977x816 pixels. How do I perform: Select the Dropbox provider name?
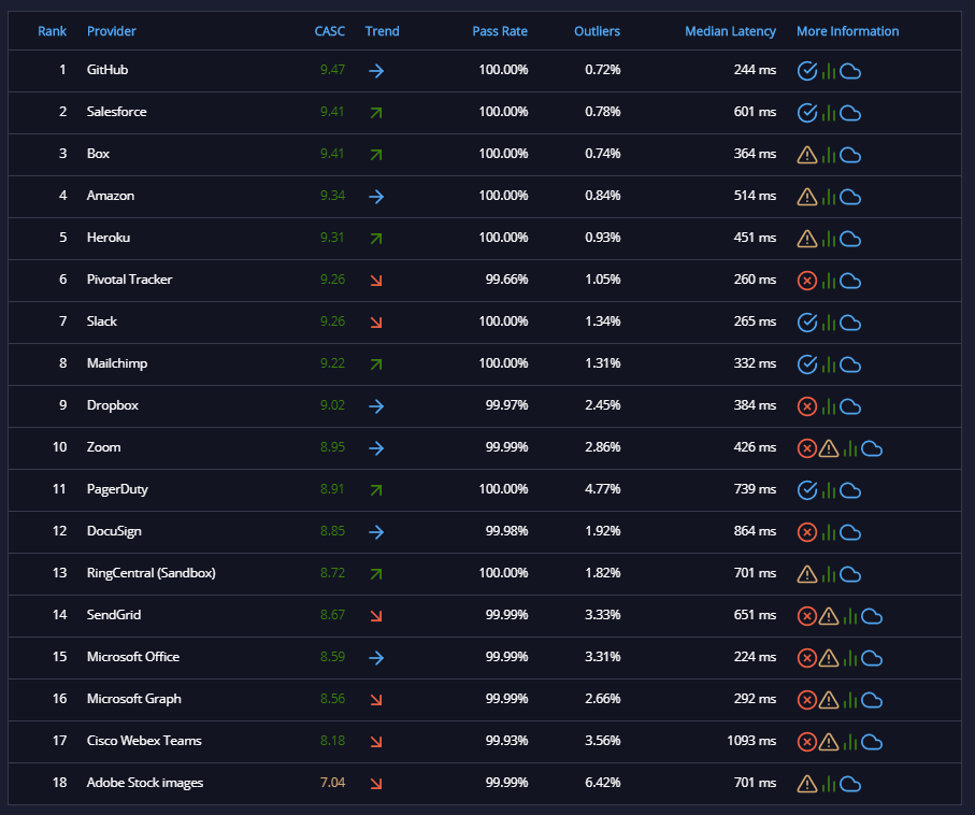112,405
